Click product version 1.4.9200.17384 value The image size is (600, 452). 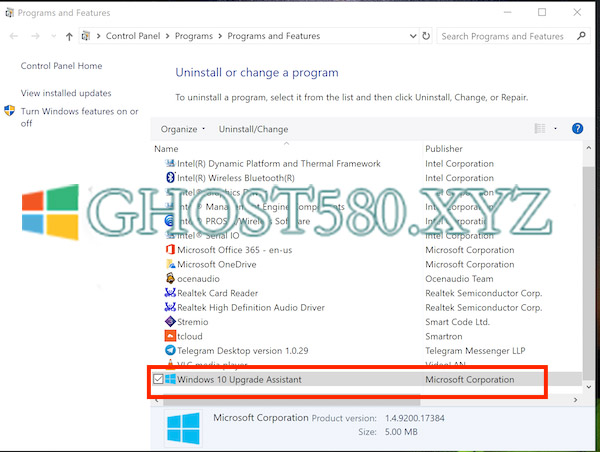click(x=415, y=418)
